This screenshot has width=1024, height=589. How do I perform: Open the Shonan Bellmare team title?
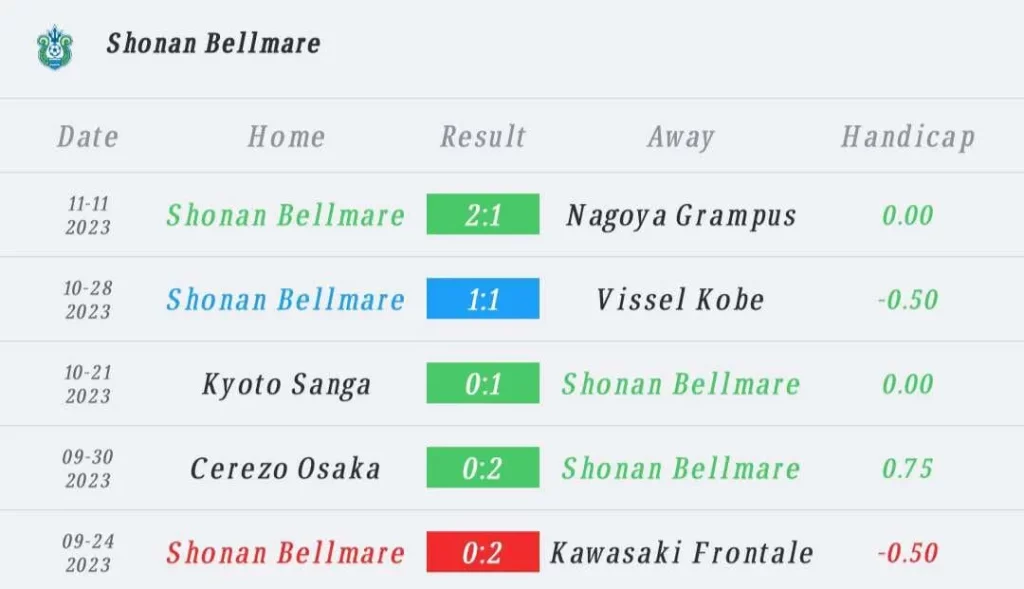214,44
